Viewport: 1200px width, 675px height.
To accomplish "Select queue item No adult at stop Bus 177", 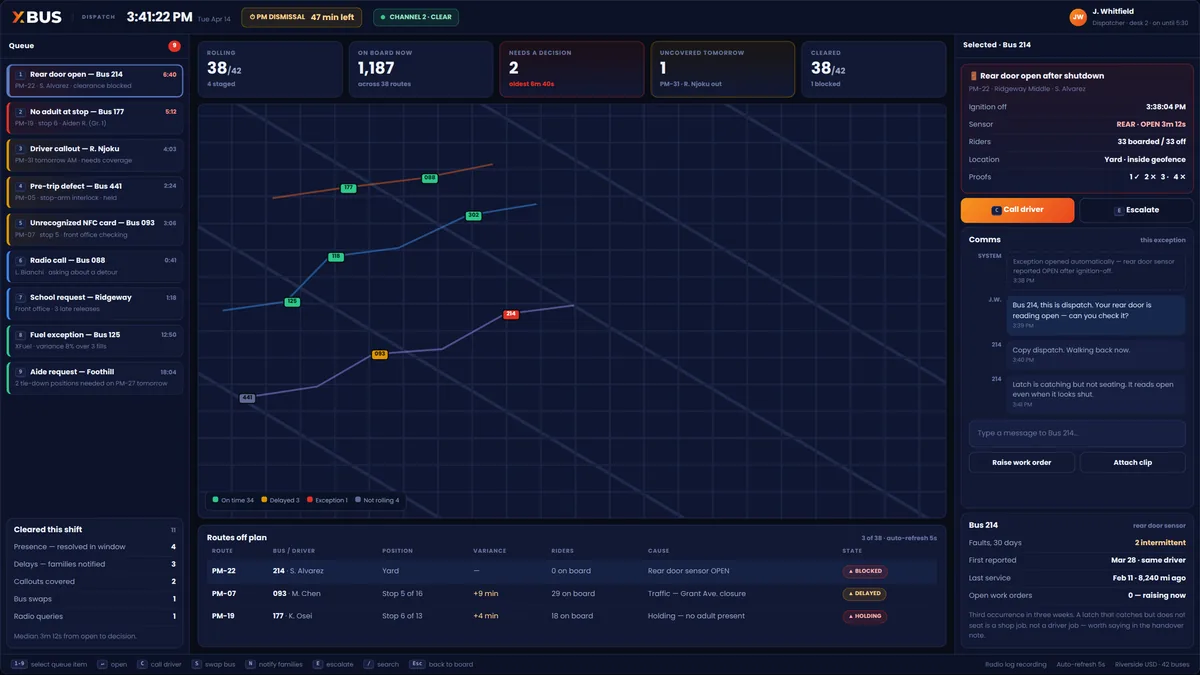I will click(95, 117).
